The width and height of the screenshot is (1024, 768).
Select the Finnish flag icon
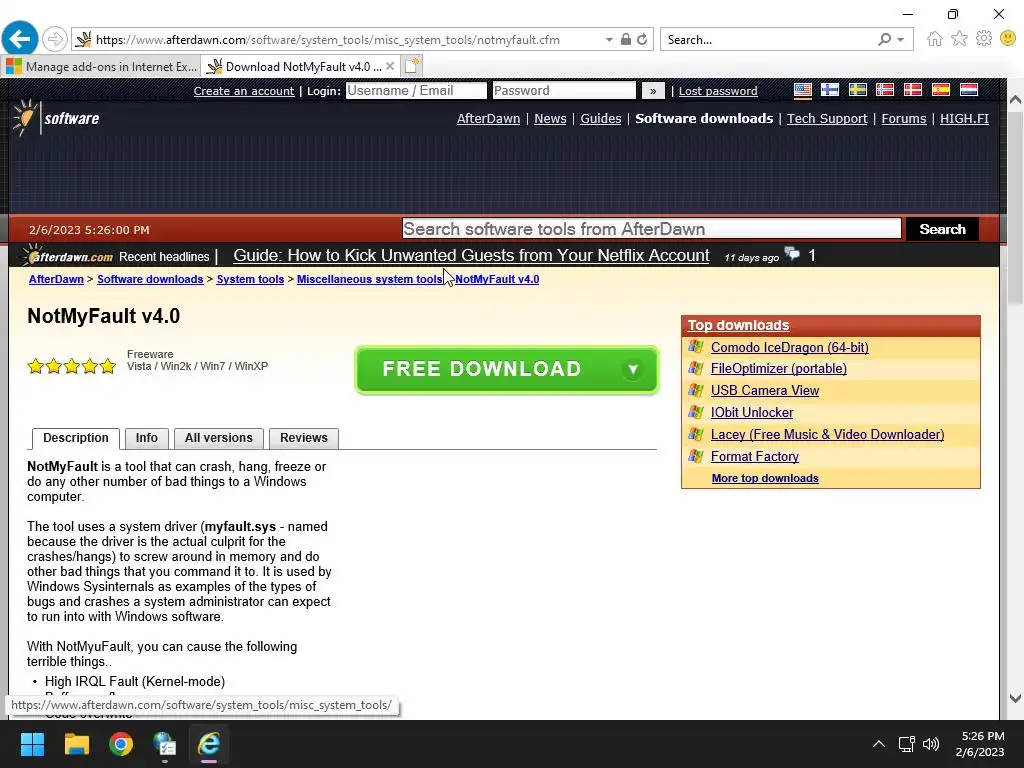(830, 90)
